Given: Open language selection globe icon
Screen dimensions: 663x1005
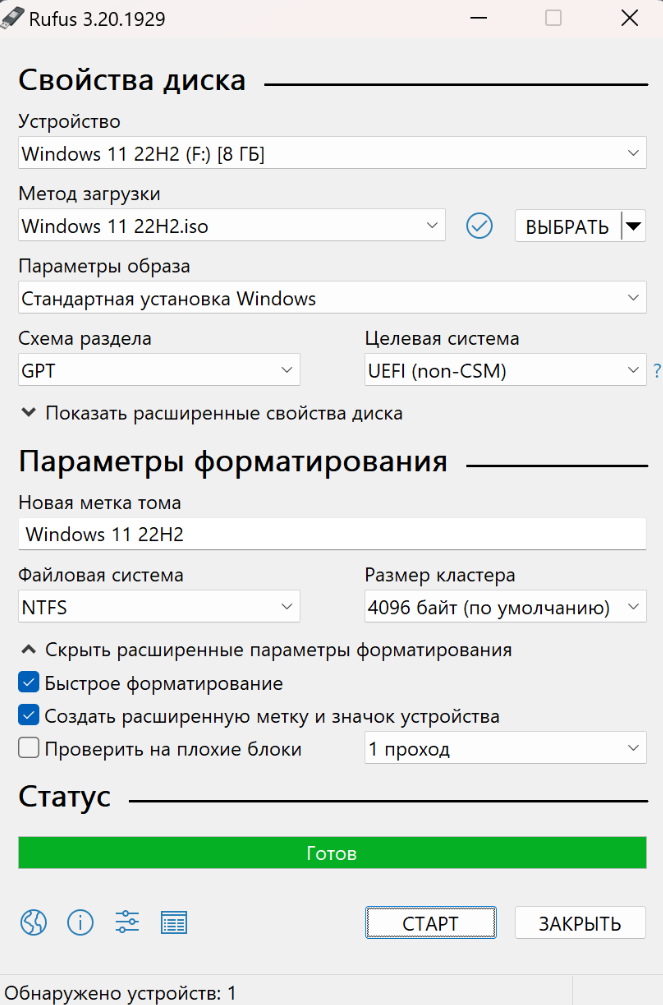Looking at the screenshot, I should tap(33, 923).
